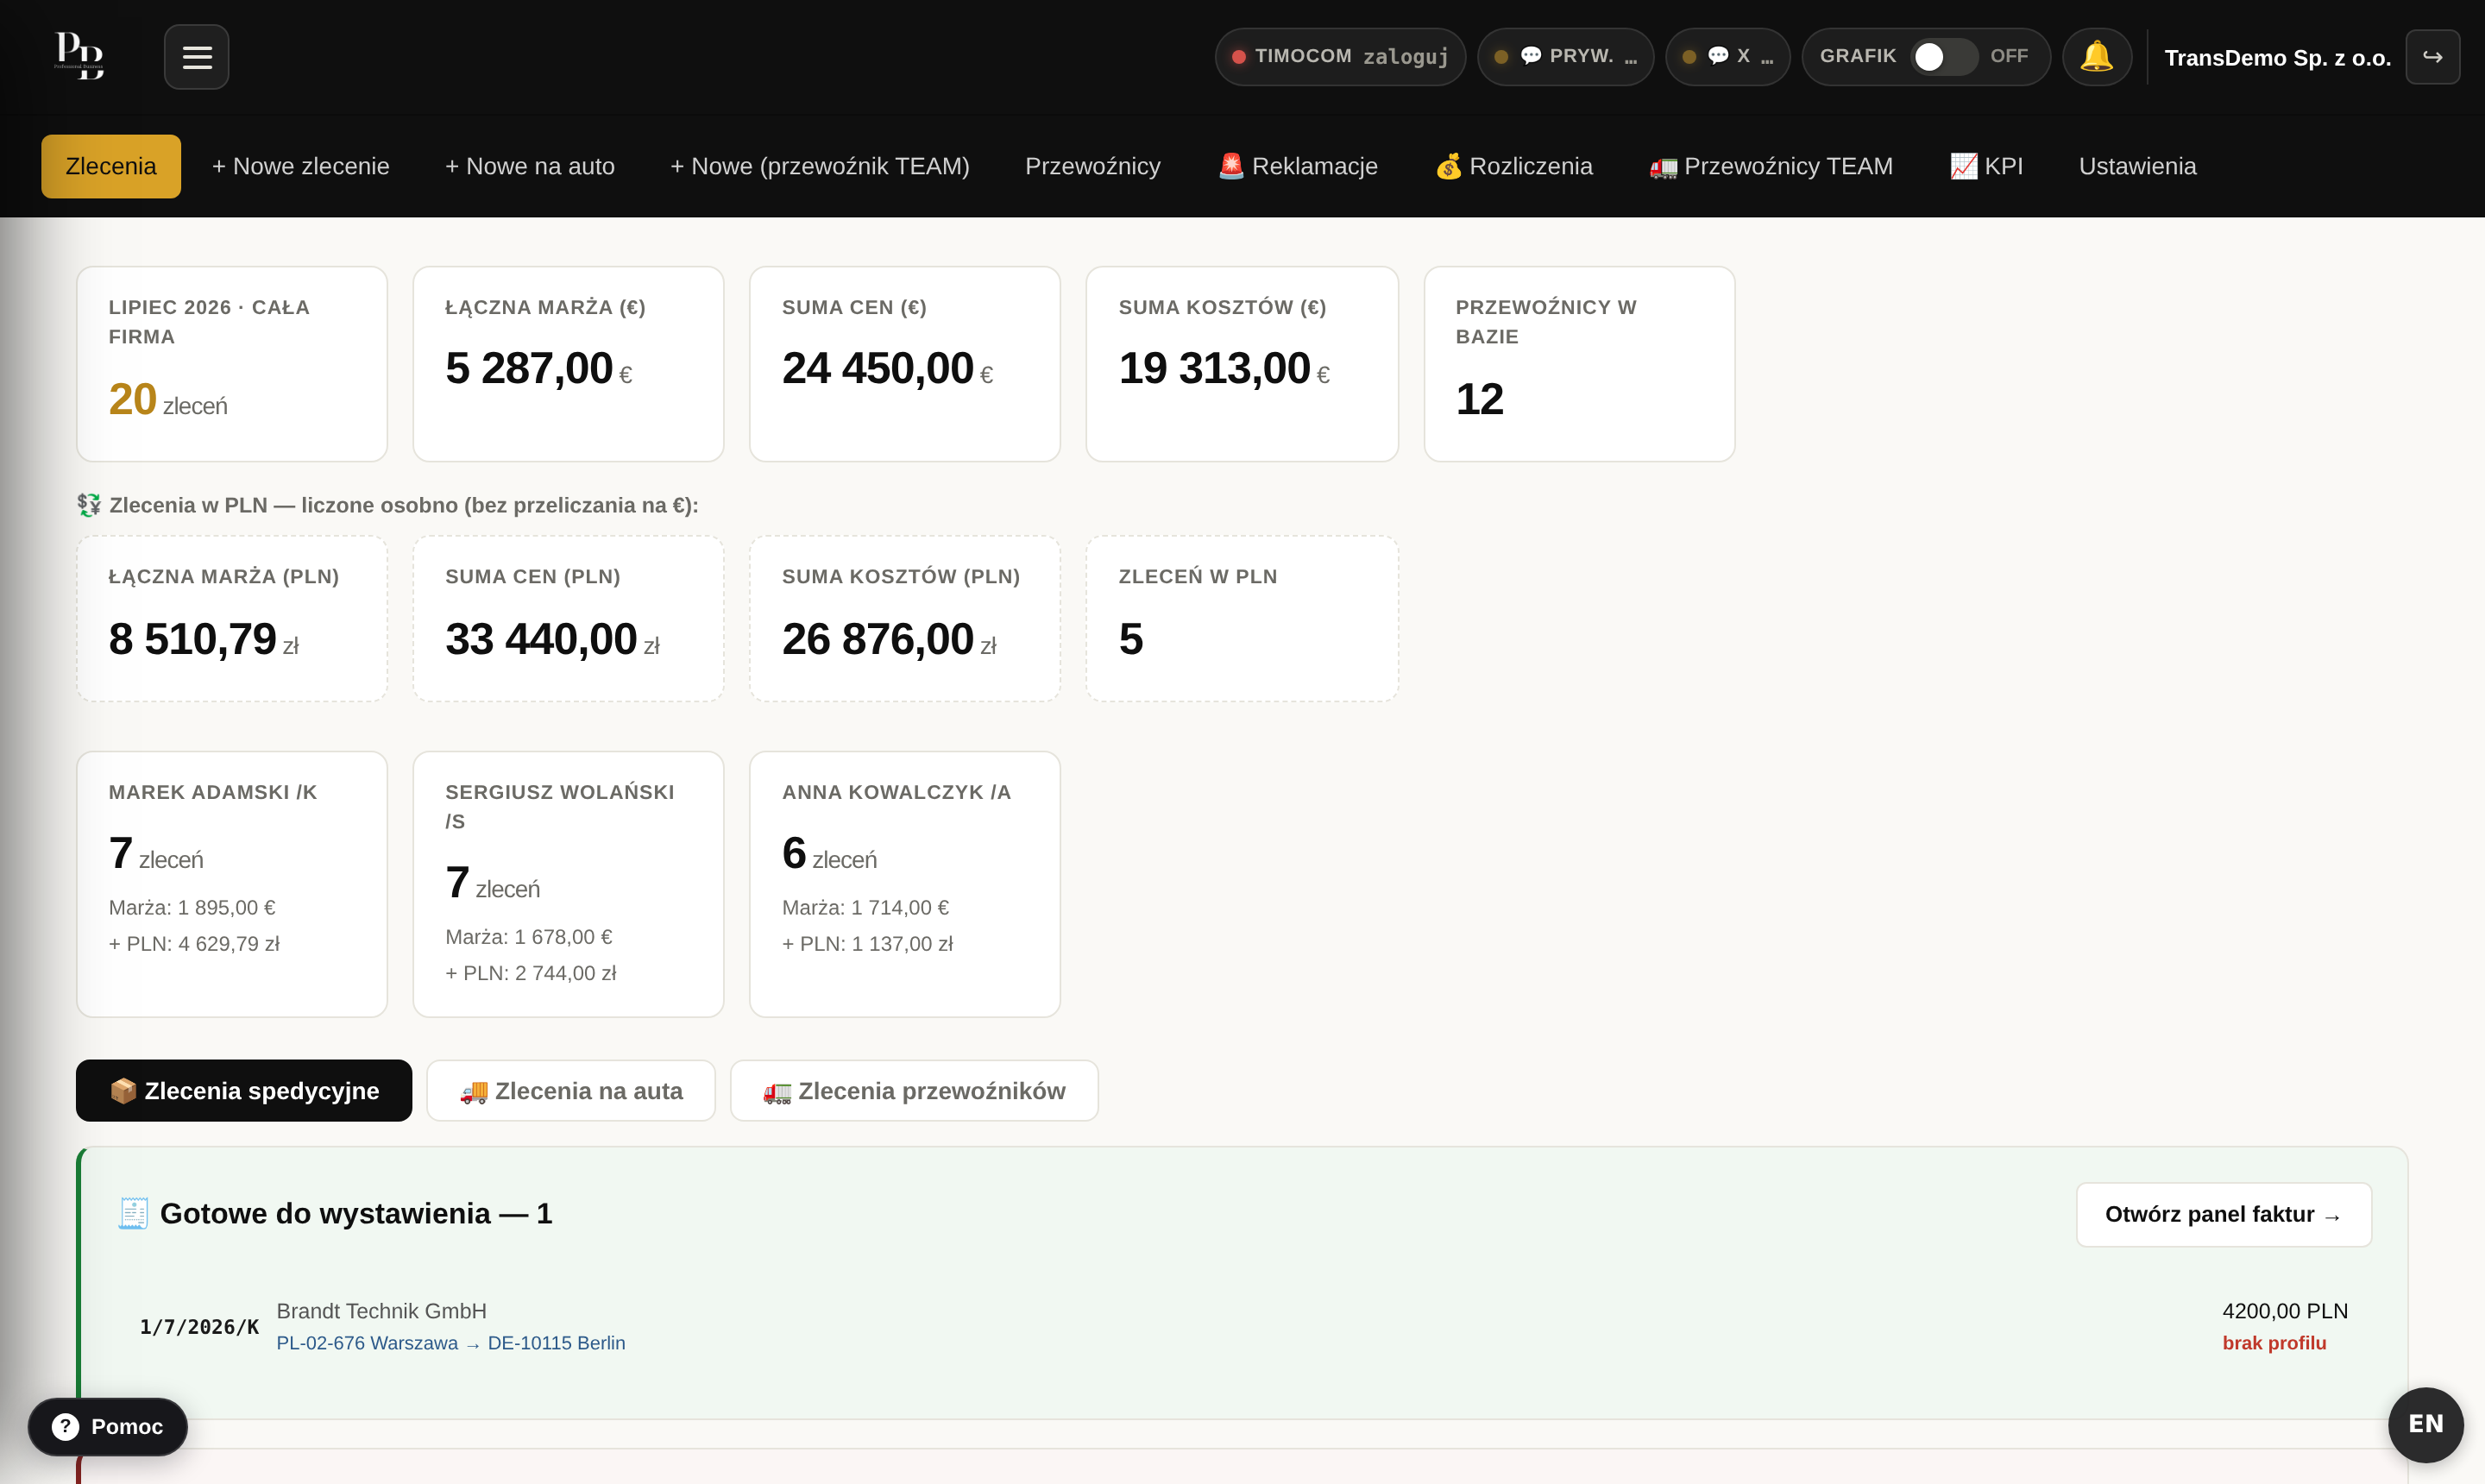This screenshot has height=1484, width=2485.
Task: Click Łączna marża (€) card
Action: [x=568, y=364]
